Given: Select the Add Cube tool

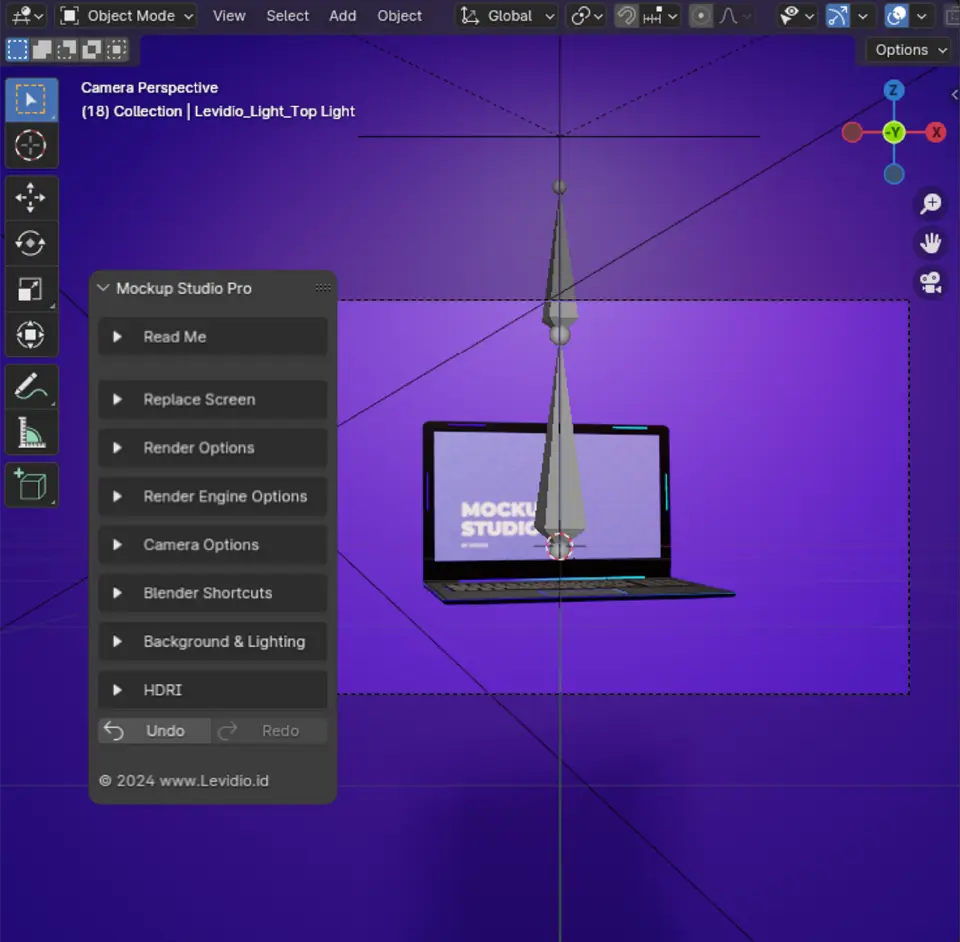Looking at the screenshot, I should 31,485.
